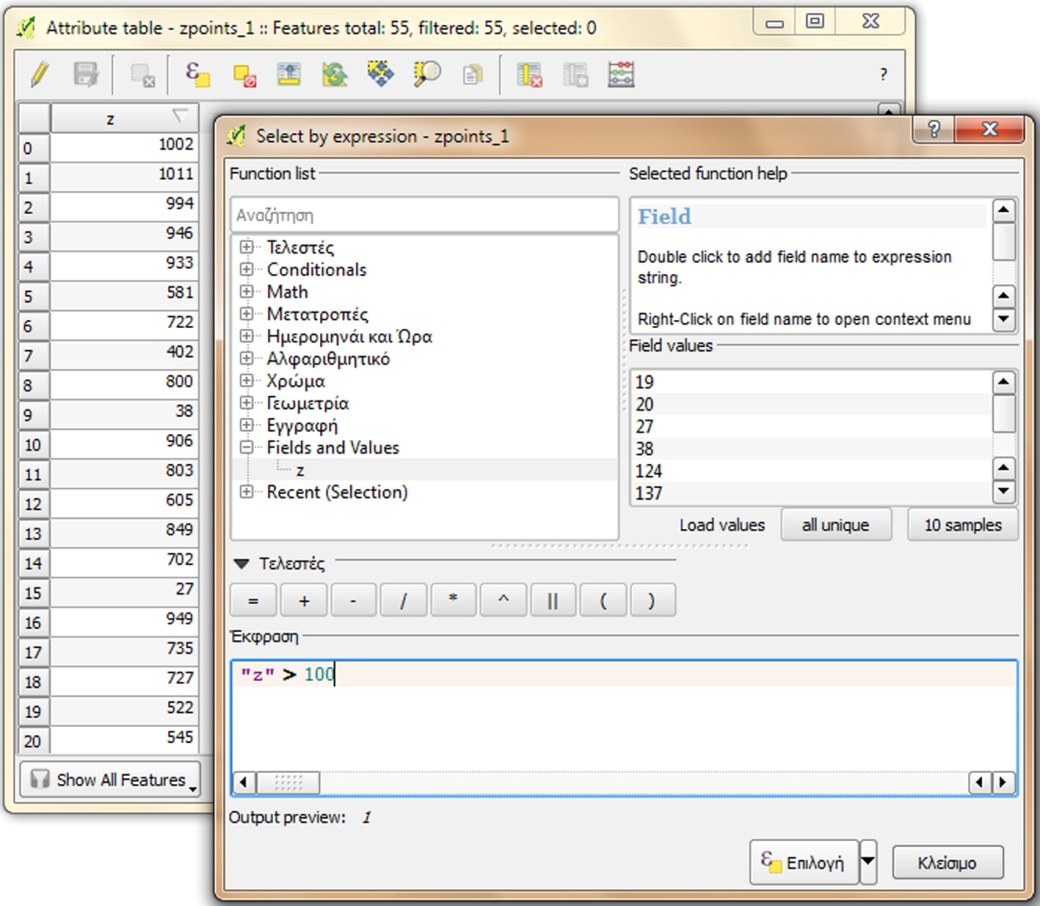The height and width of the screenshot is (906, 1040).
Task: Expand the Recent (Selection) group
Action: point(246,491)
